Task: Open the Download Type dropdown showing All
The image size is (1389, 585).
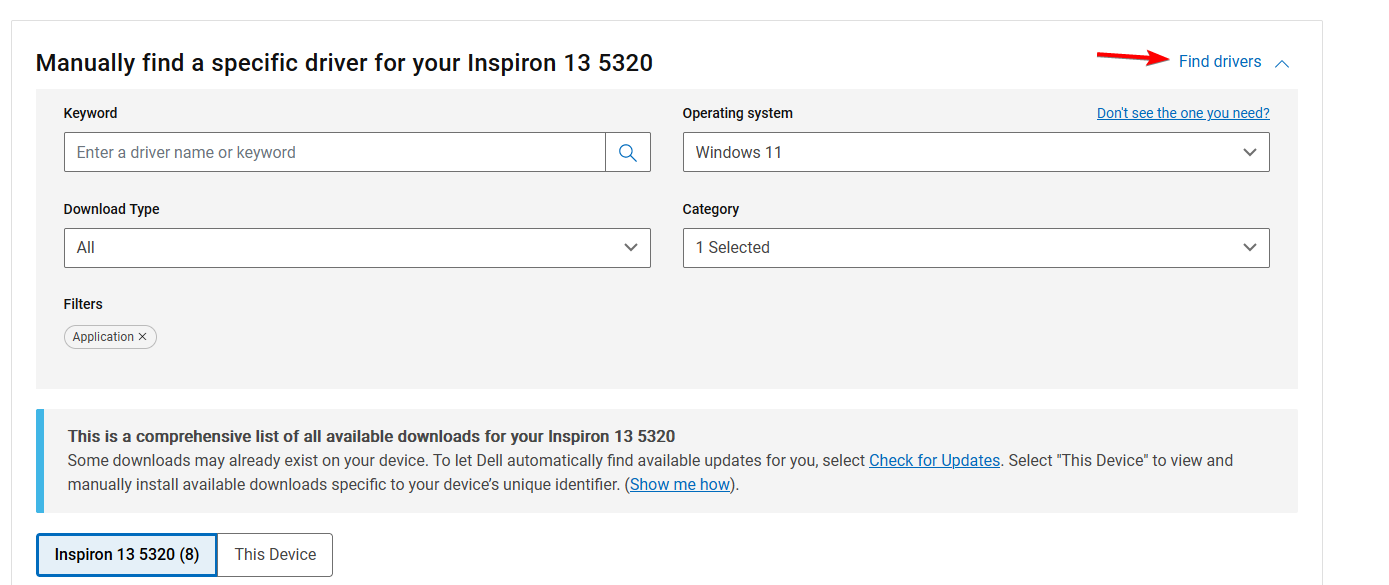Action: pyautogui.click(x=340, y=247)
